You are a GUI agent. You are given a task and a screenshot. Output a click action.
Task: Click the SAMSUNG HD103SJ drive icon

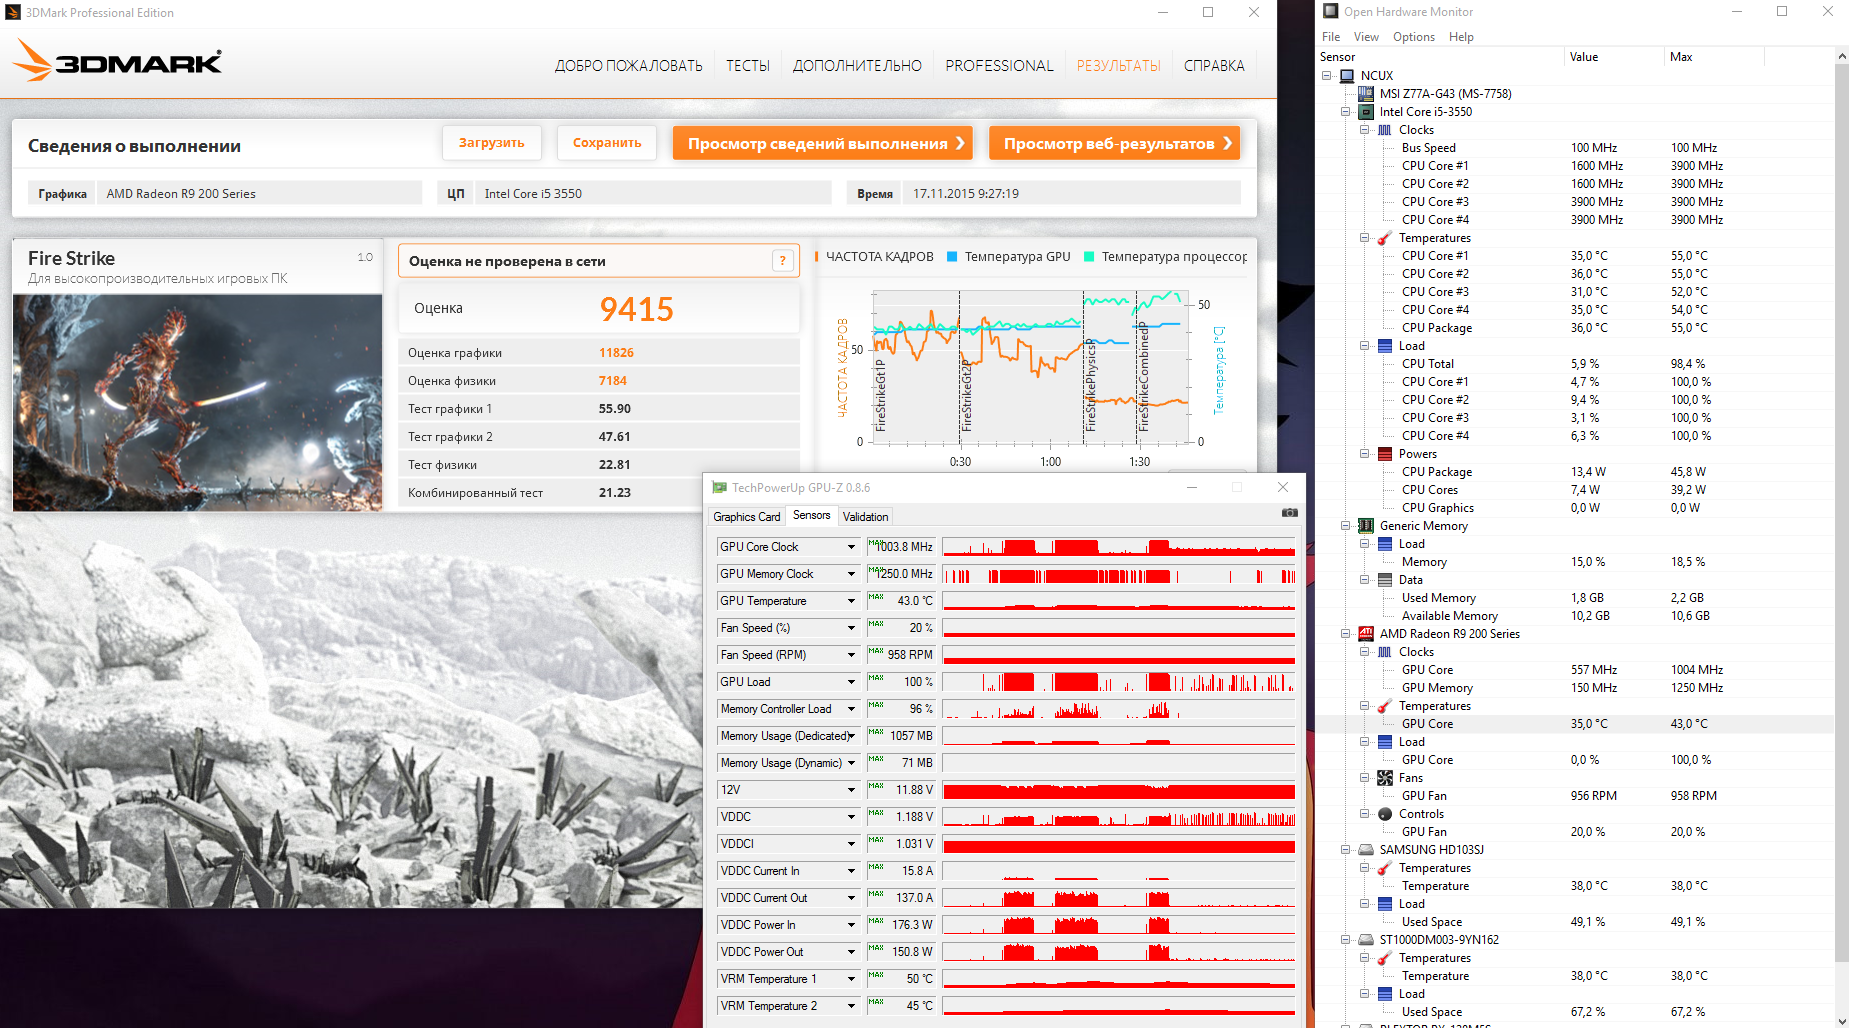pos(1366,850)
